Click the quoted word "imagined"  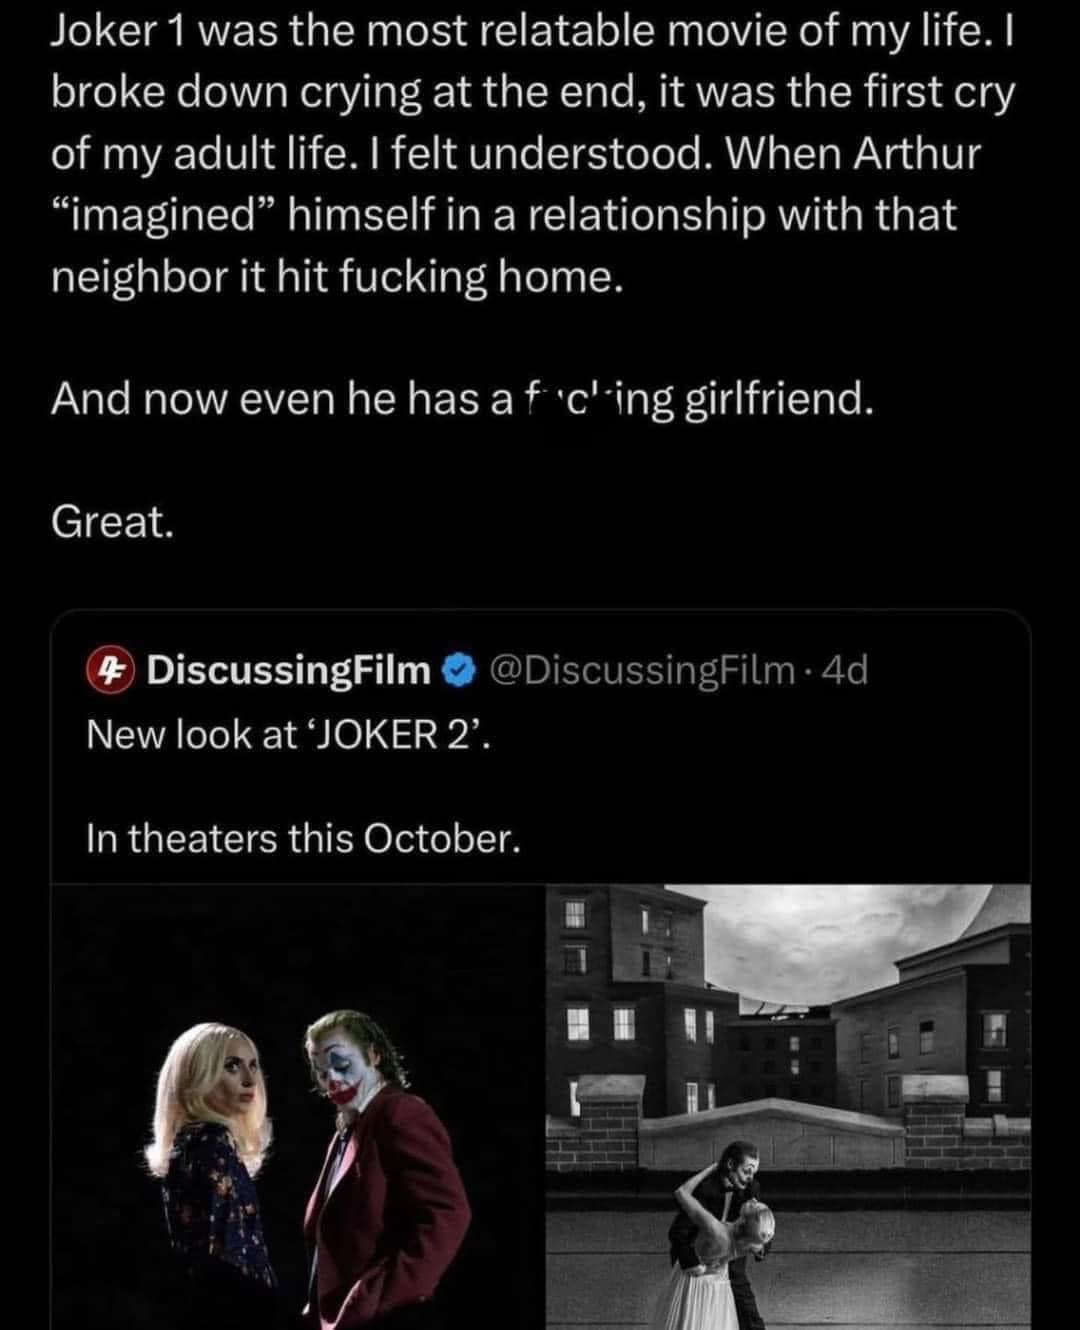point(154,215)
